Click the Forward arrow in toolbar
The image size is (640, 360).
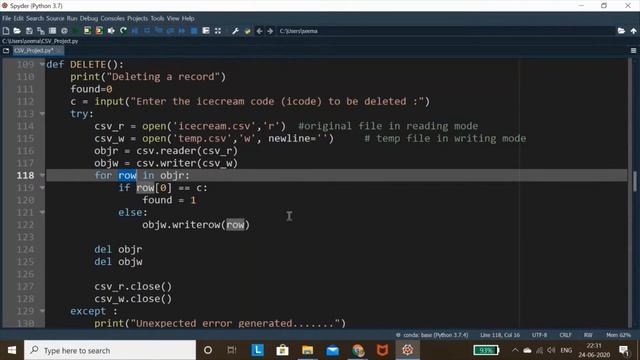(270, 31)
